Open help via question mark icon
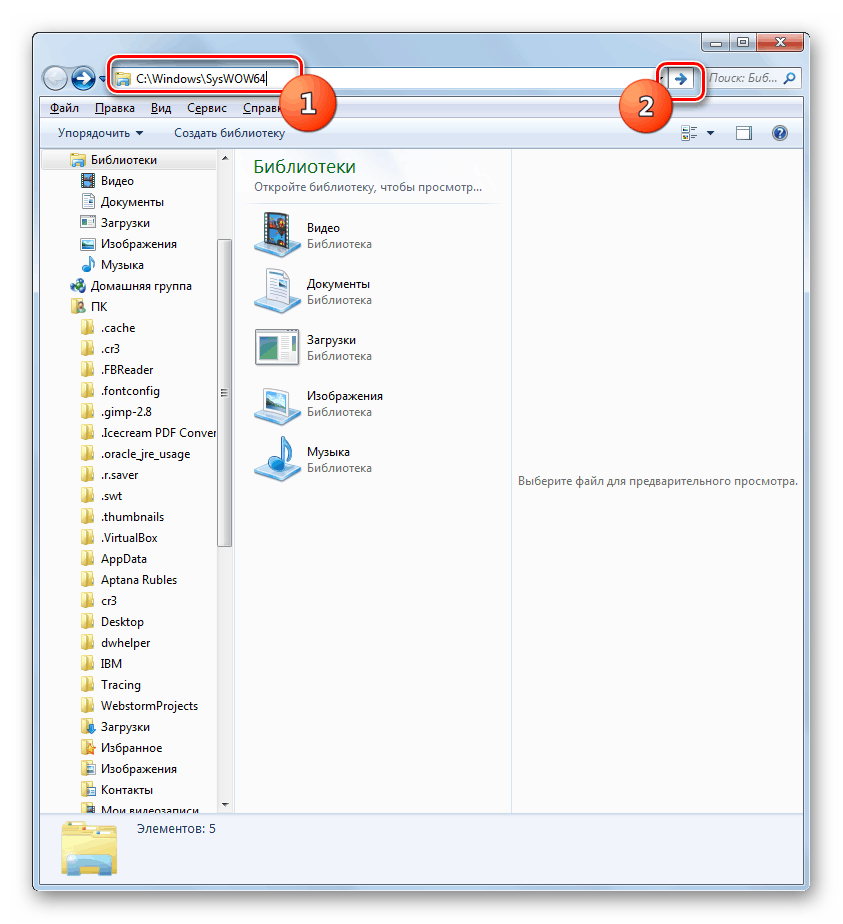The image size is (843, 924). coord(779,133)
